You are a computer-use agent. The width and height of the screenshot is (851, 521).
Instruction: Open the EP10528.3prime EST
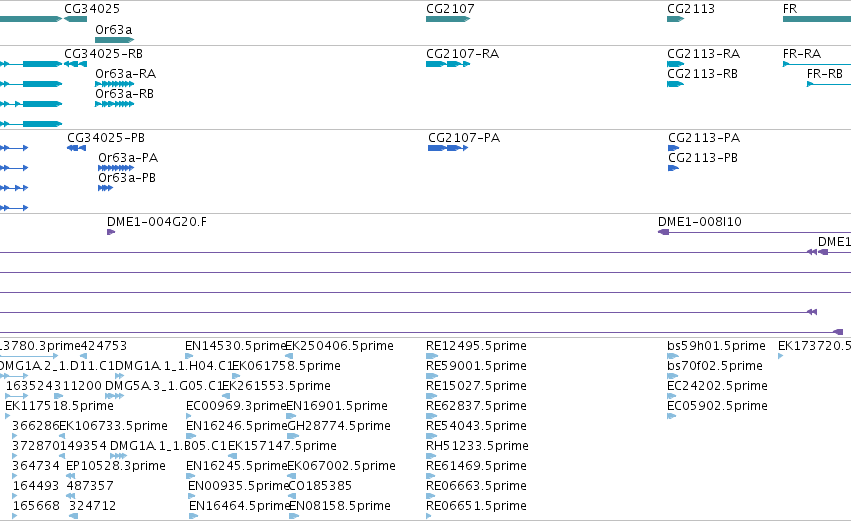[116, 466]
